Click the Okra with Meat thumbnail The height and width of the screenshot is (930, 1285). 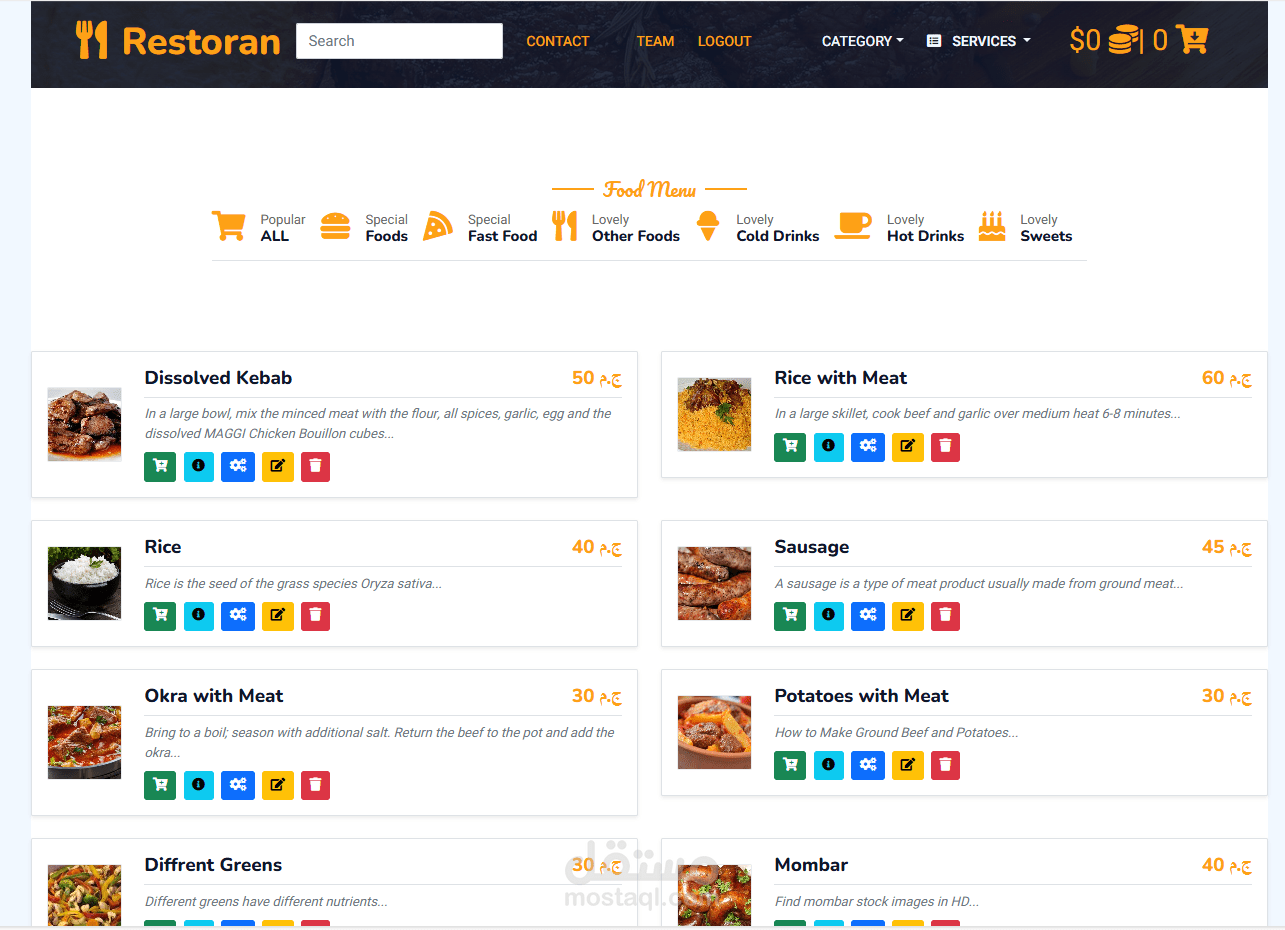(84, 742)
